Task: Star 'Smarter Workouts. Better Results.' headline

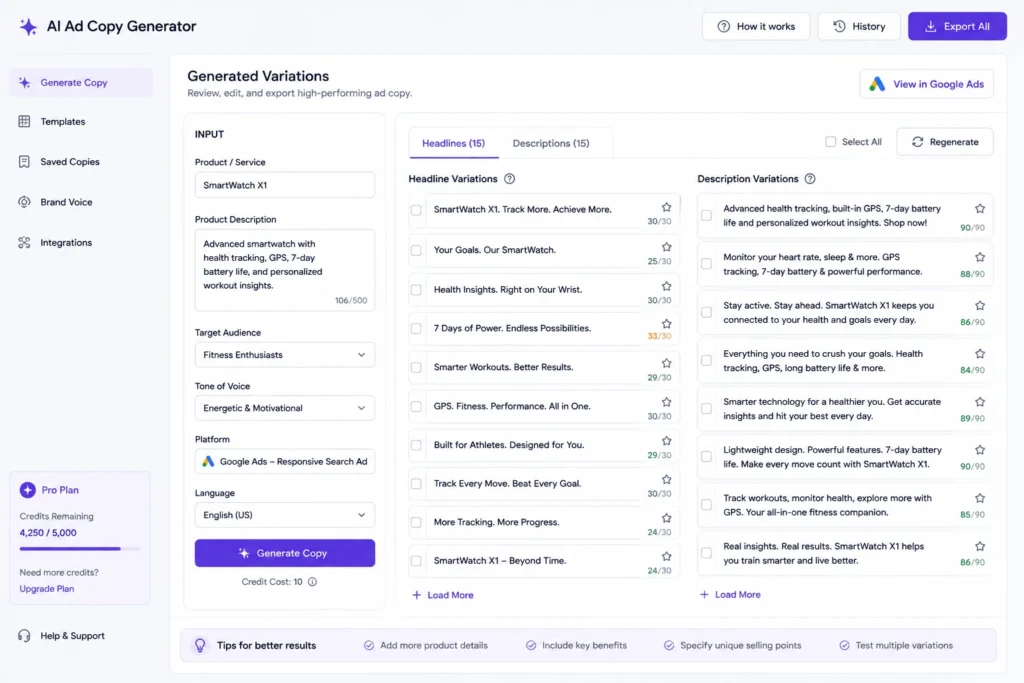Action: pyautogui.click(x=666, y=363)
